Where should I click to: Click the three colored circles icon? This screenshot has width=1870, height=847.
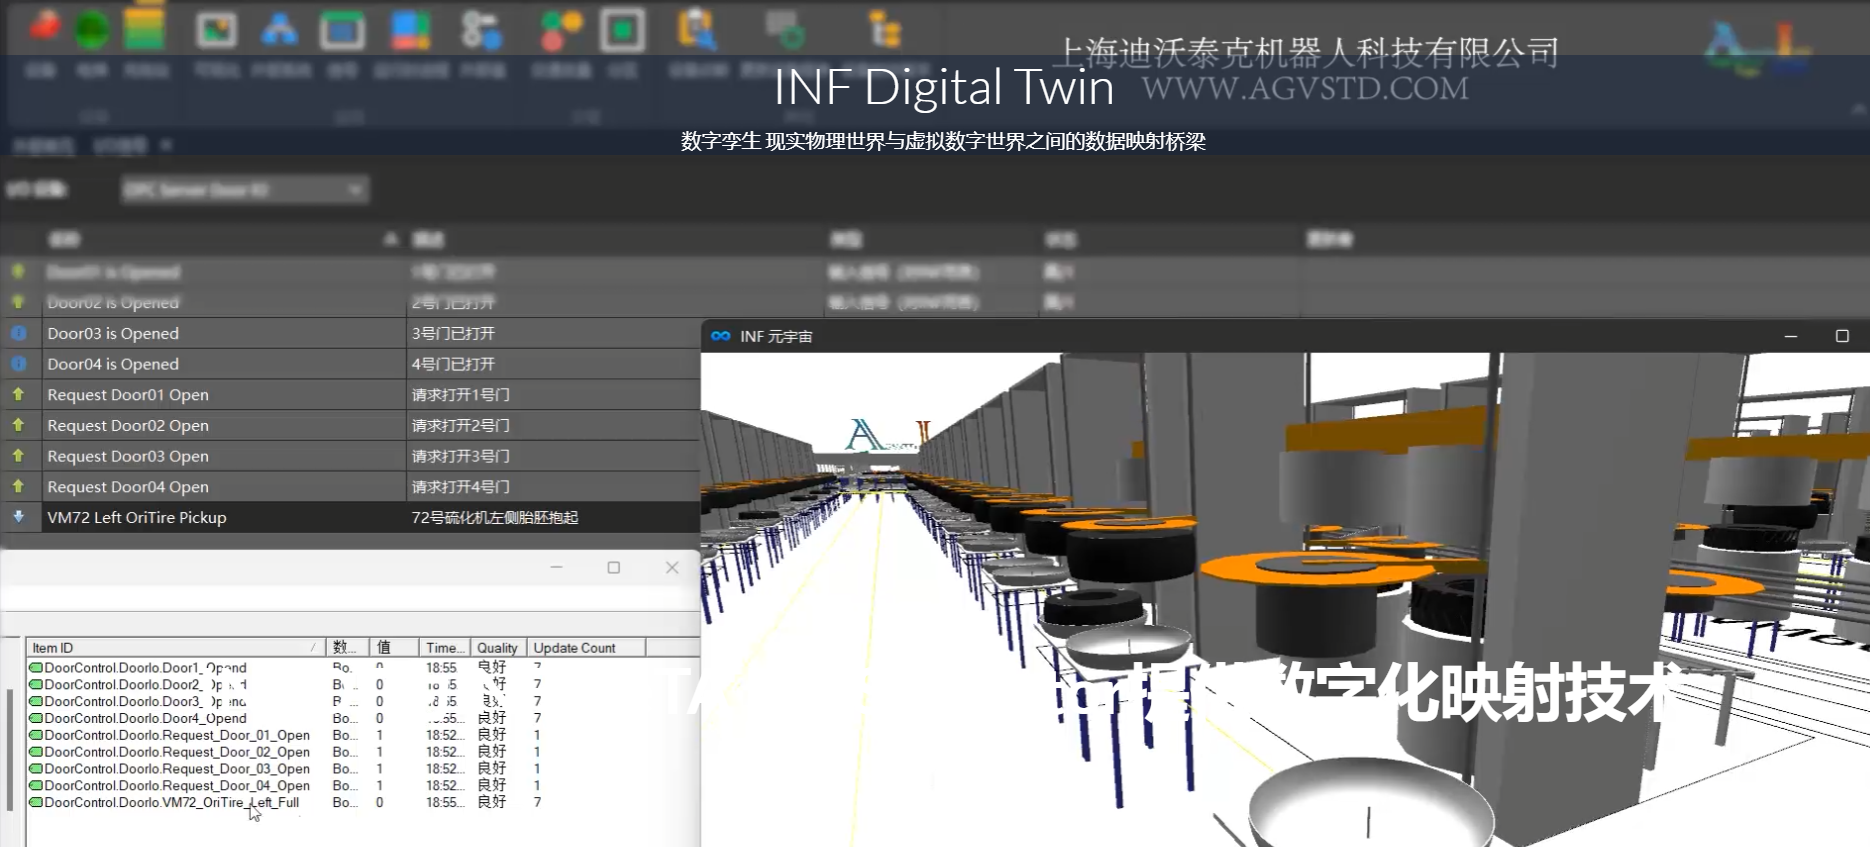(x=561, y=30)
